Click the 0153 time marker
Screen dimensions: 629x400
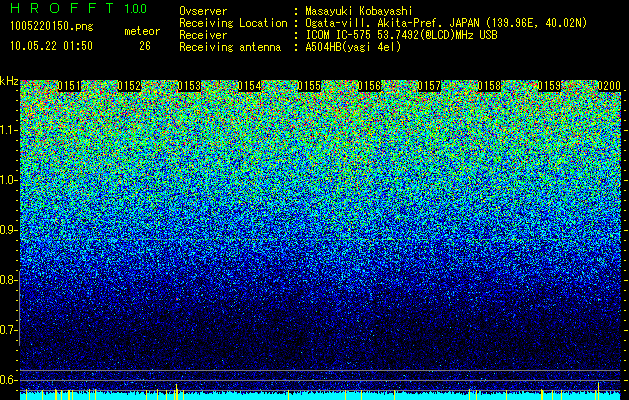(x=189, y=86)
